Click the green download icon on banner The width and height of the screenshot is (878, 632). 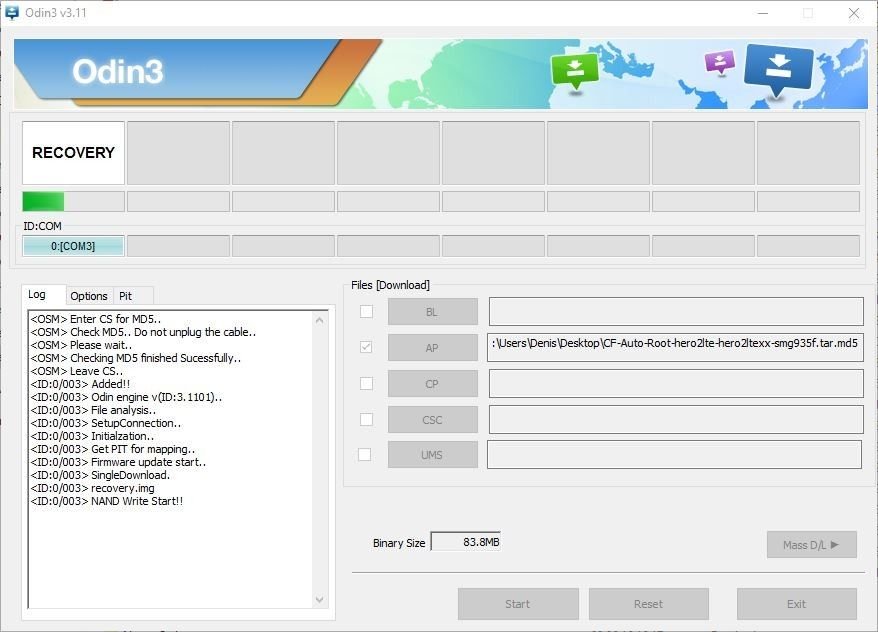coord(575,72)
